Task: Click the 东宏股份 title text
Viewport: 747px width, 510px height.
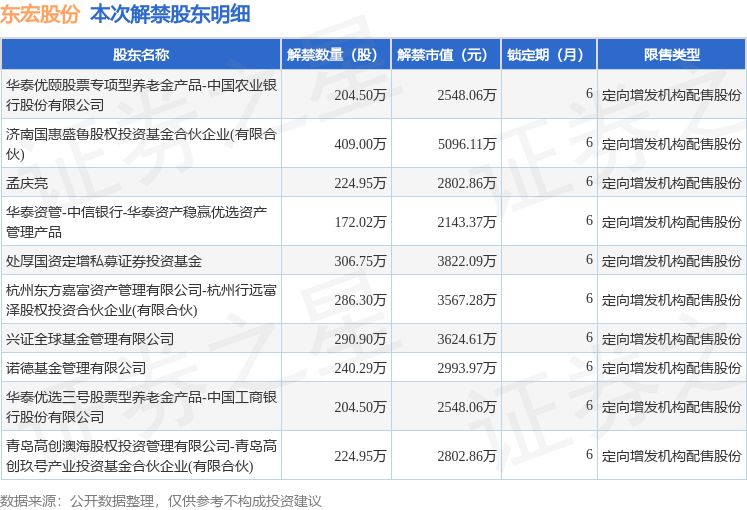Action: click(x=40, y=14)
